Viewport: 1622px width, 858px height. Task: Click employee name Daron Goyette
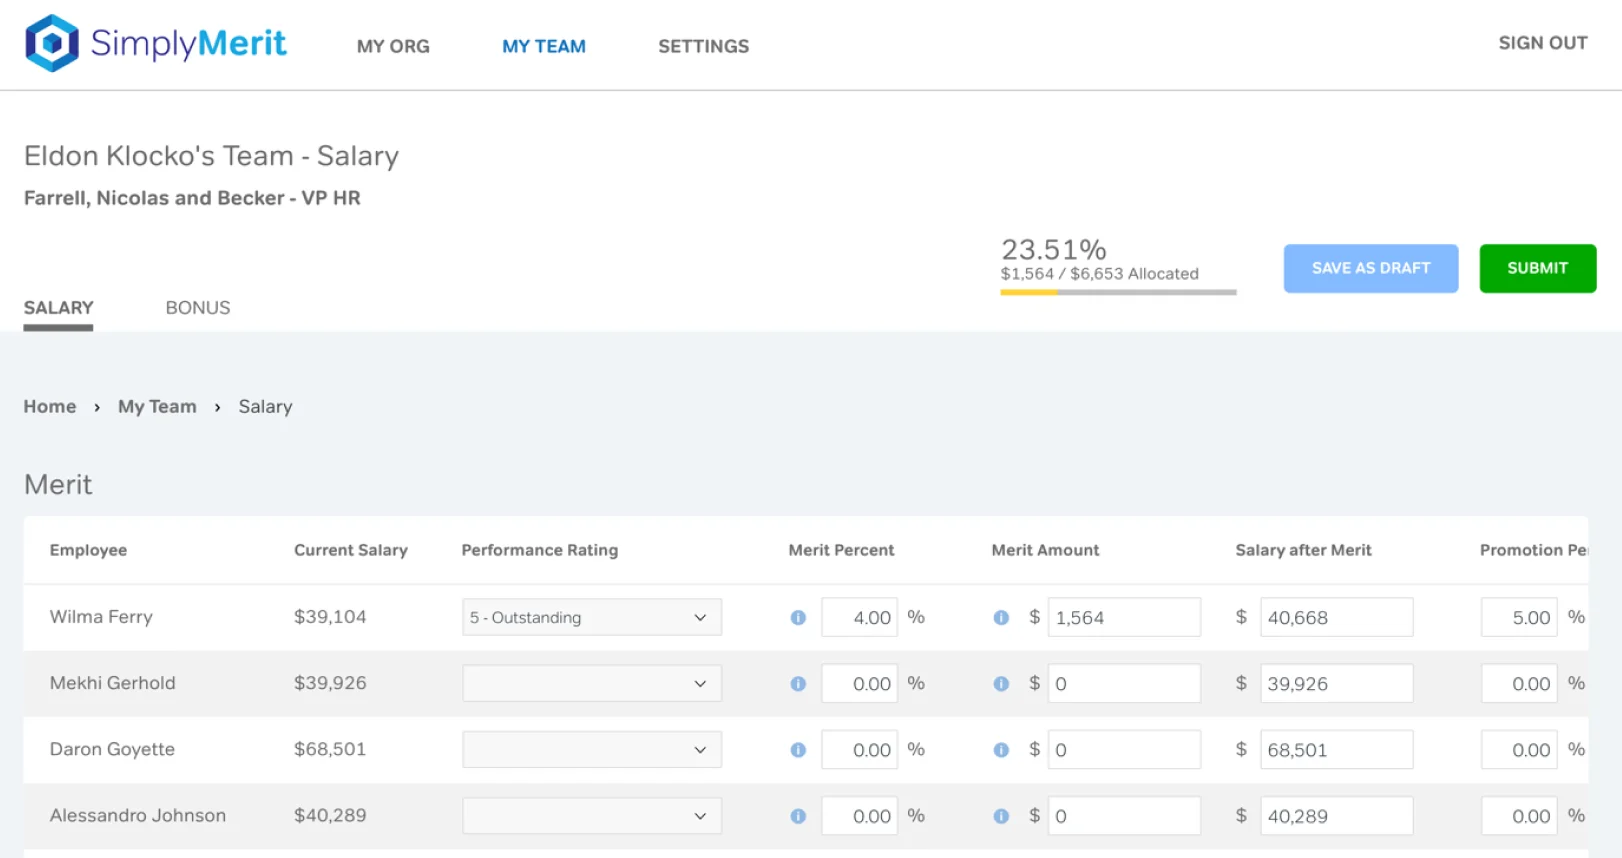click(x=112, y=749)
